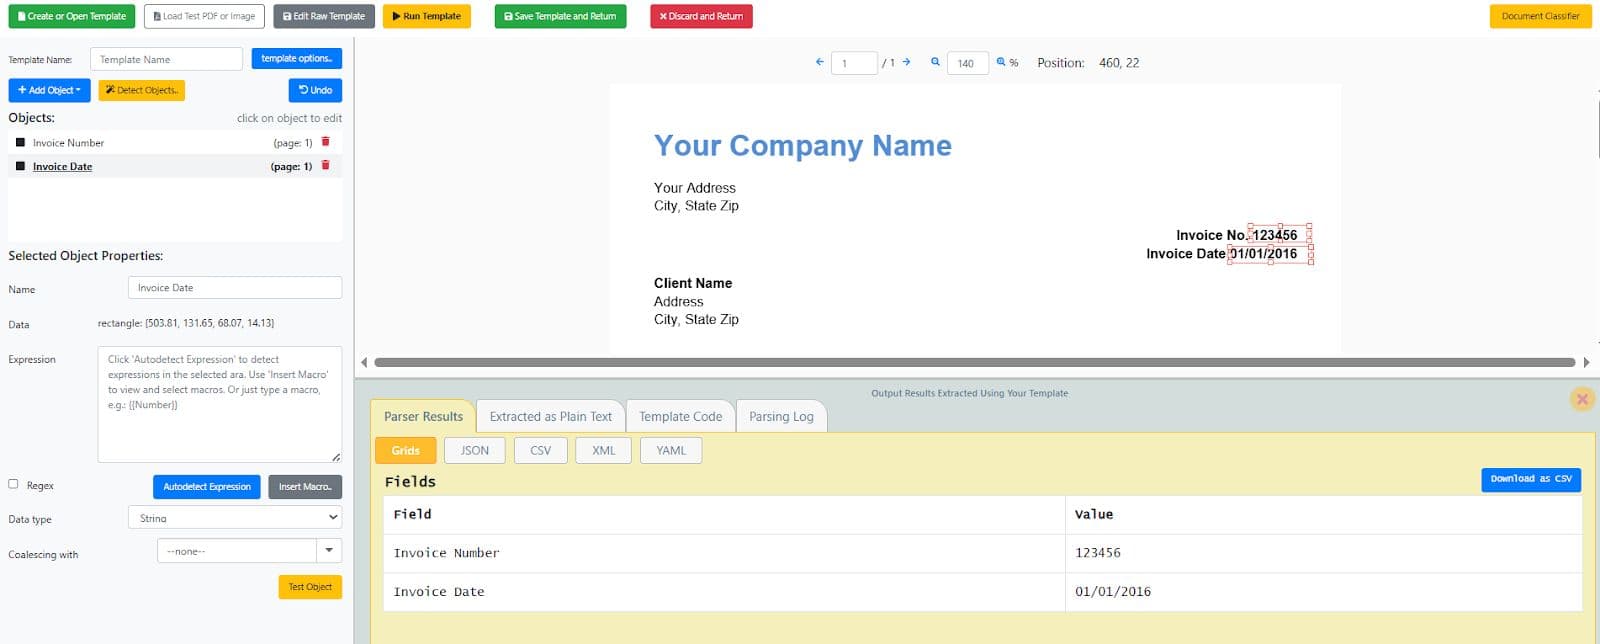Go to next page arrow

pos(906,62)
